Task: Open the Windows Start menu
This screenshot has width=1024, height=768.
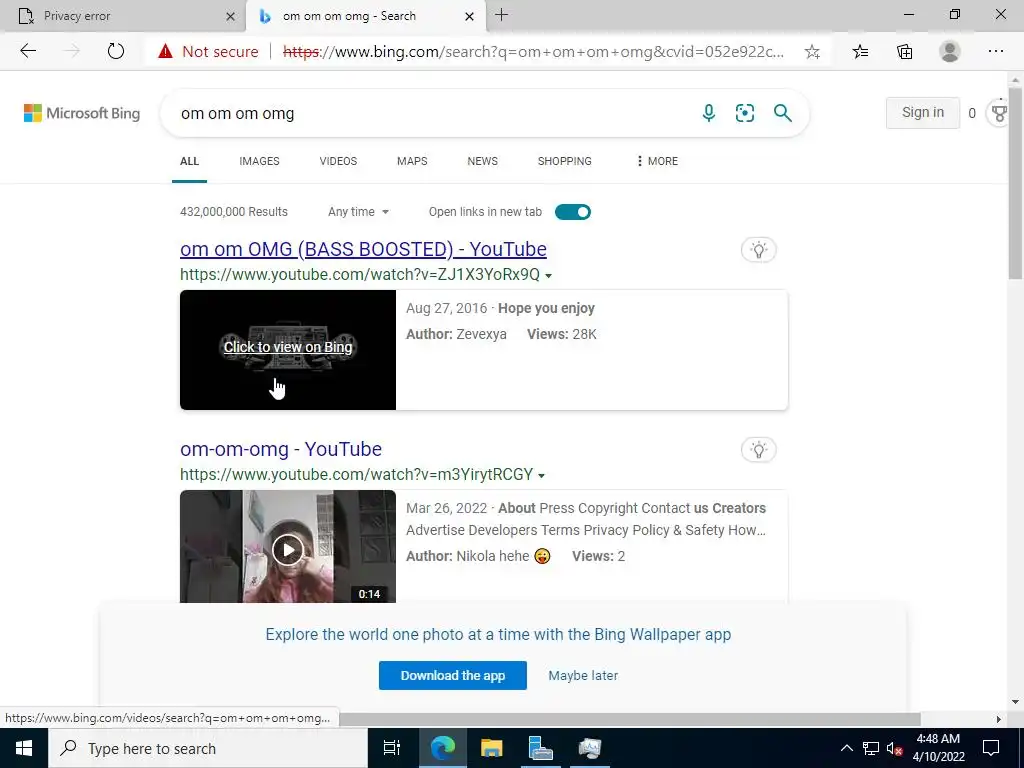Action: 24,748
